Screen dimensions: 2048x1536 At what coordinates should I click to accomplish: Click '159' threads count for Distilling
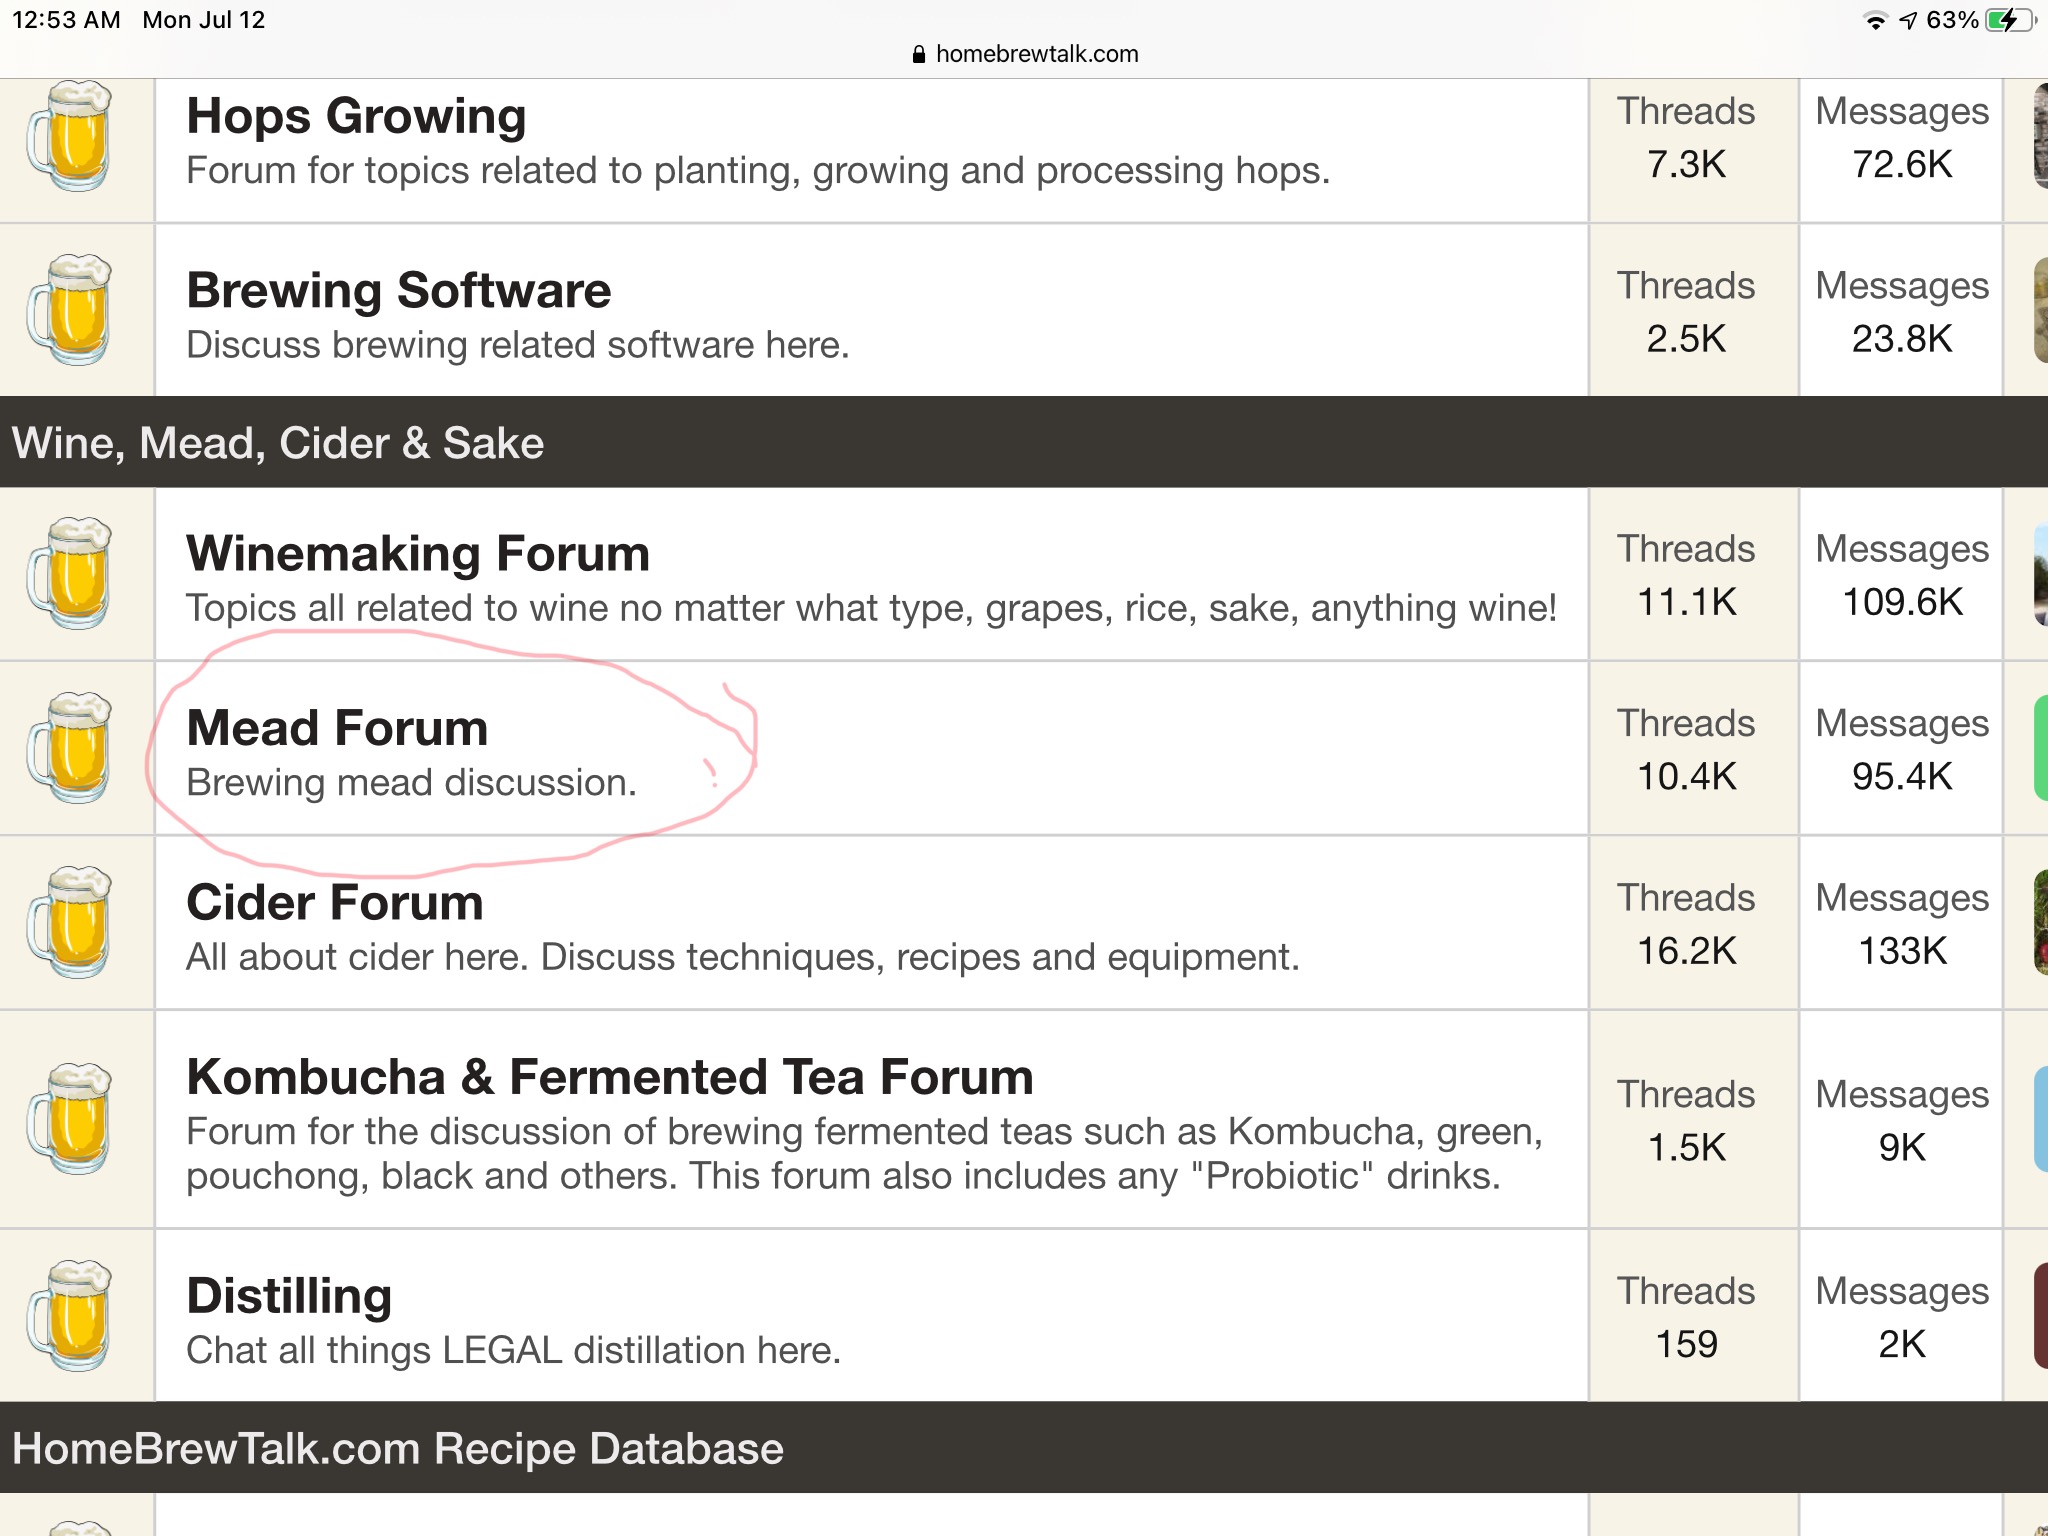1686,1343
